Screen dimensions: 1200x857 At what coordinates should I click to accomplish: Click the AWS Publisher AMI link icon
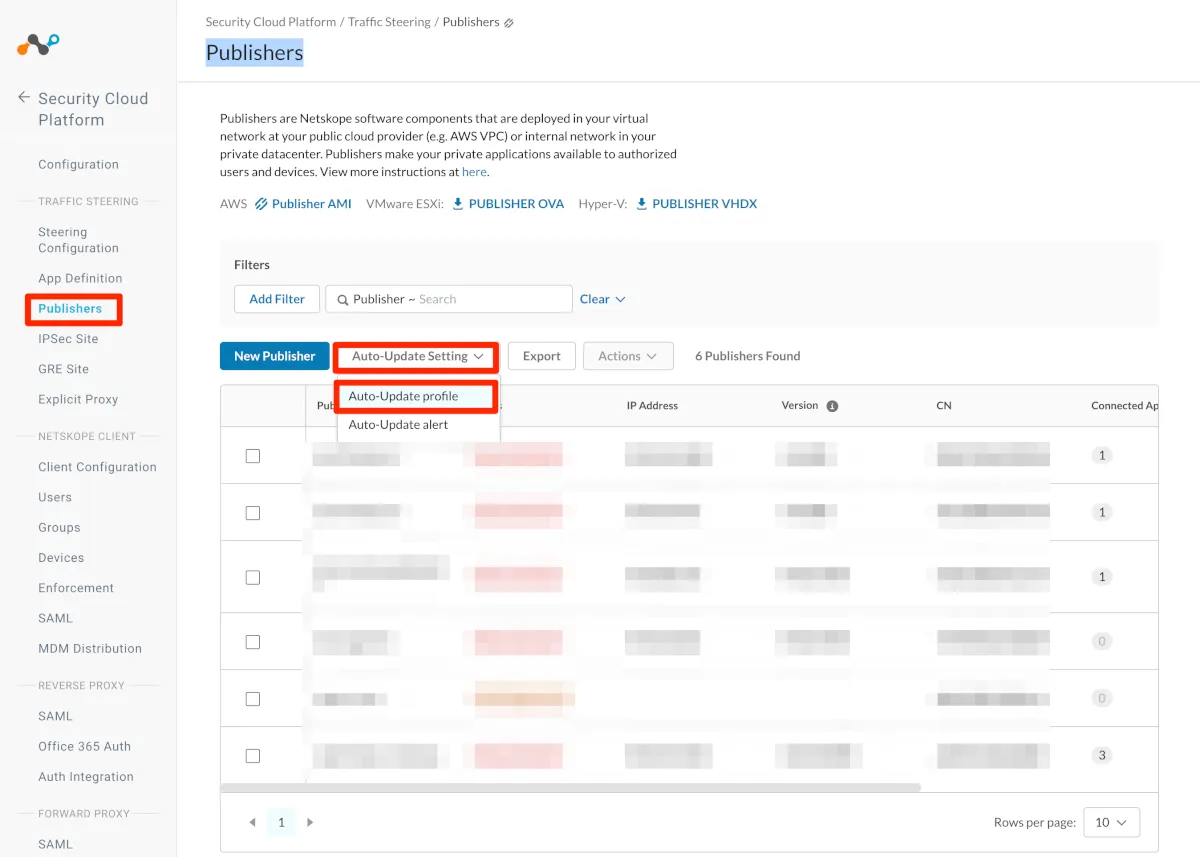(261, 204)
